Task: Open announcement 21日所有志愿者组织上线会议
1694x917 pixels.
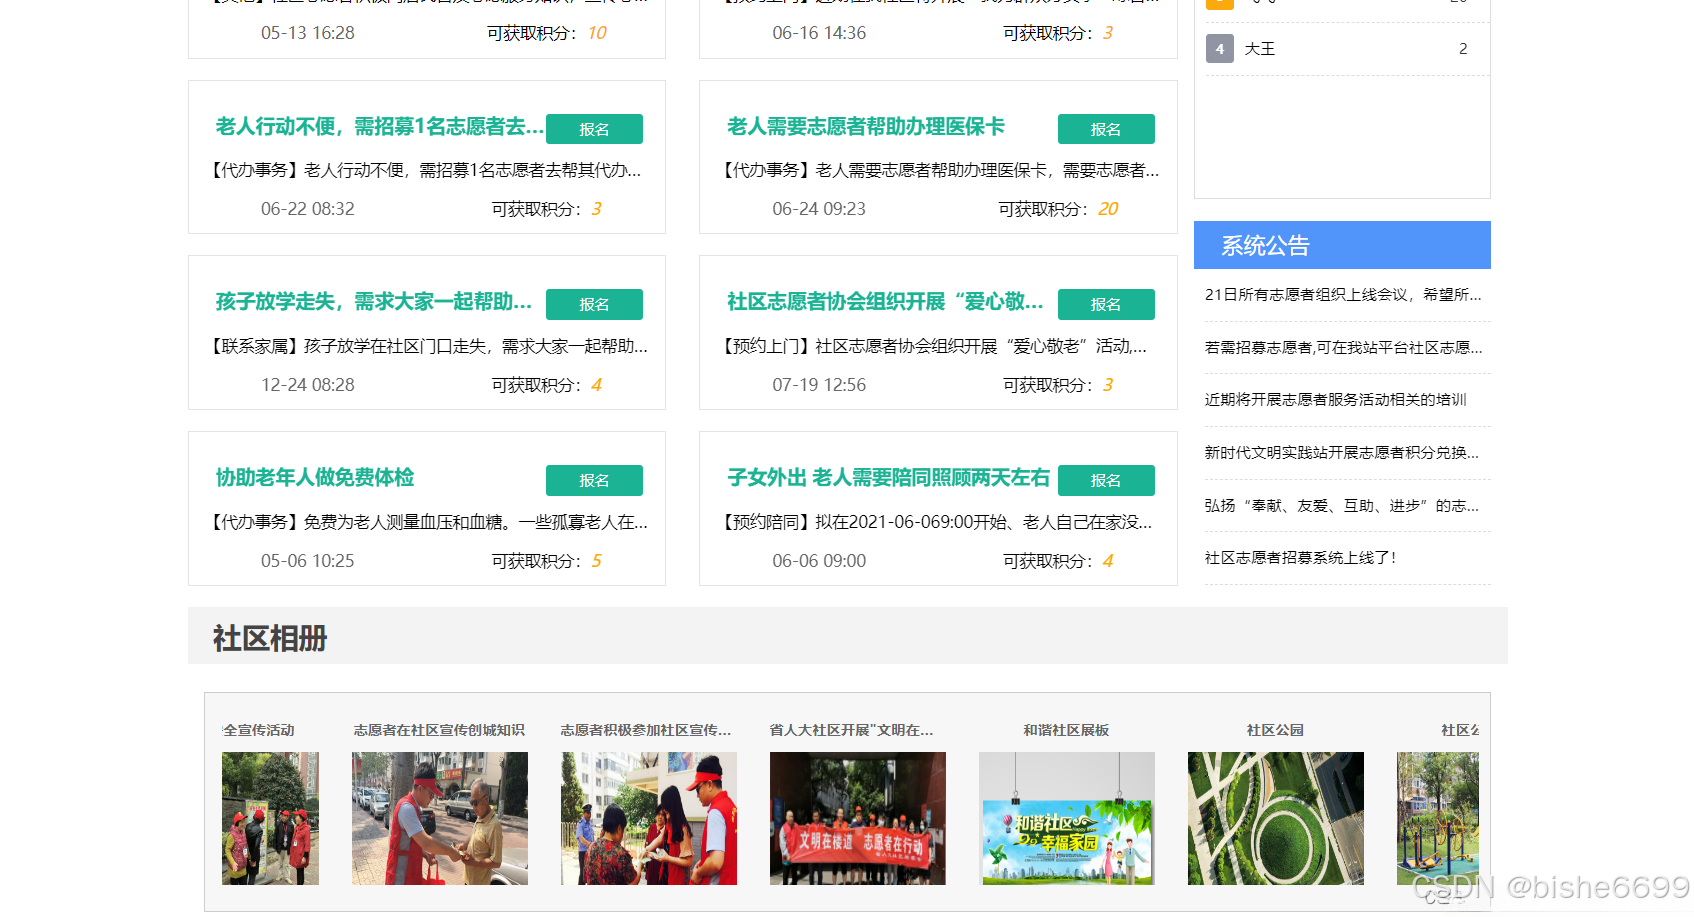Action: point(1343,295)
